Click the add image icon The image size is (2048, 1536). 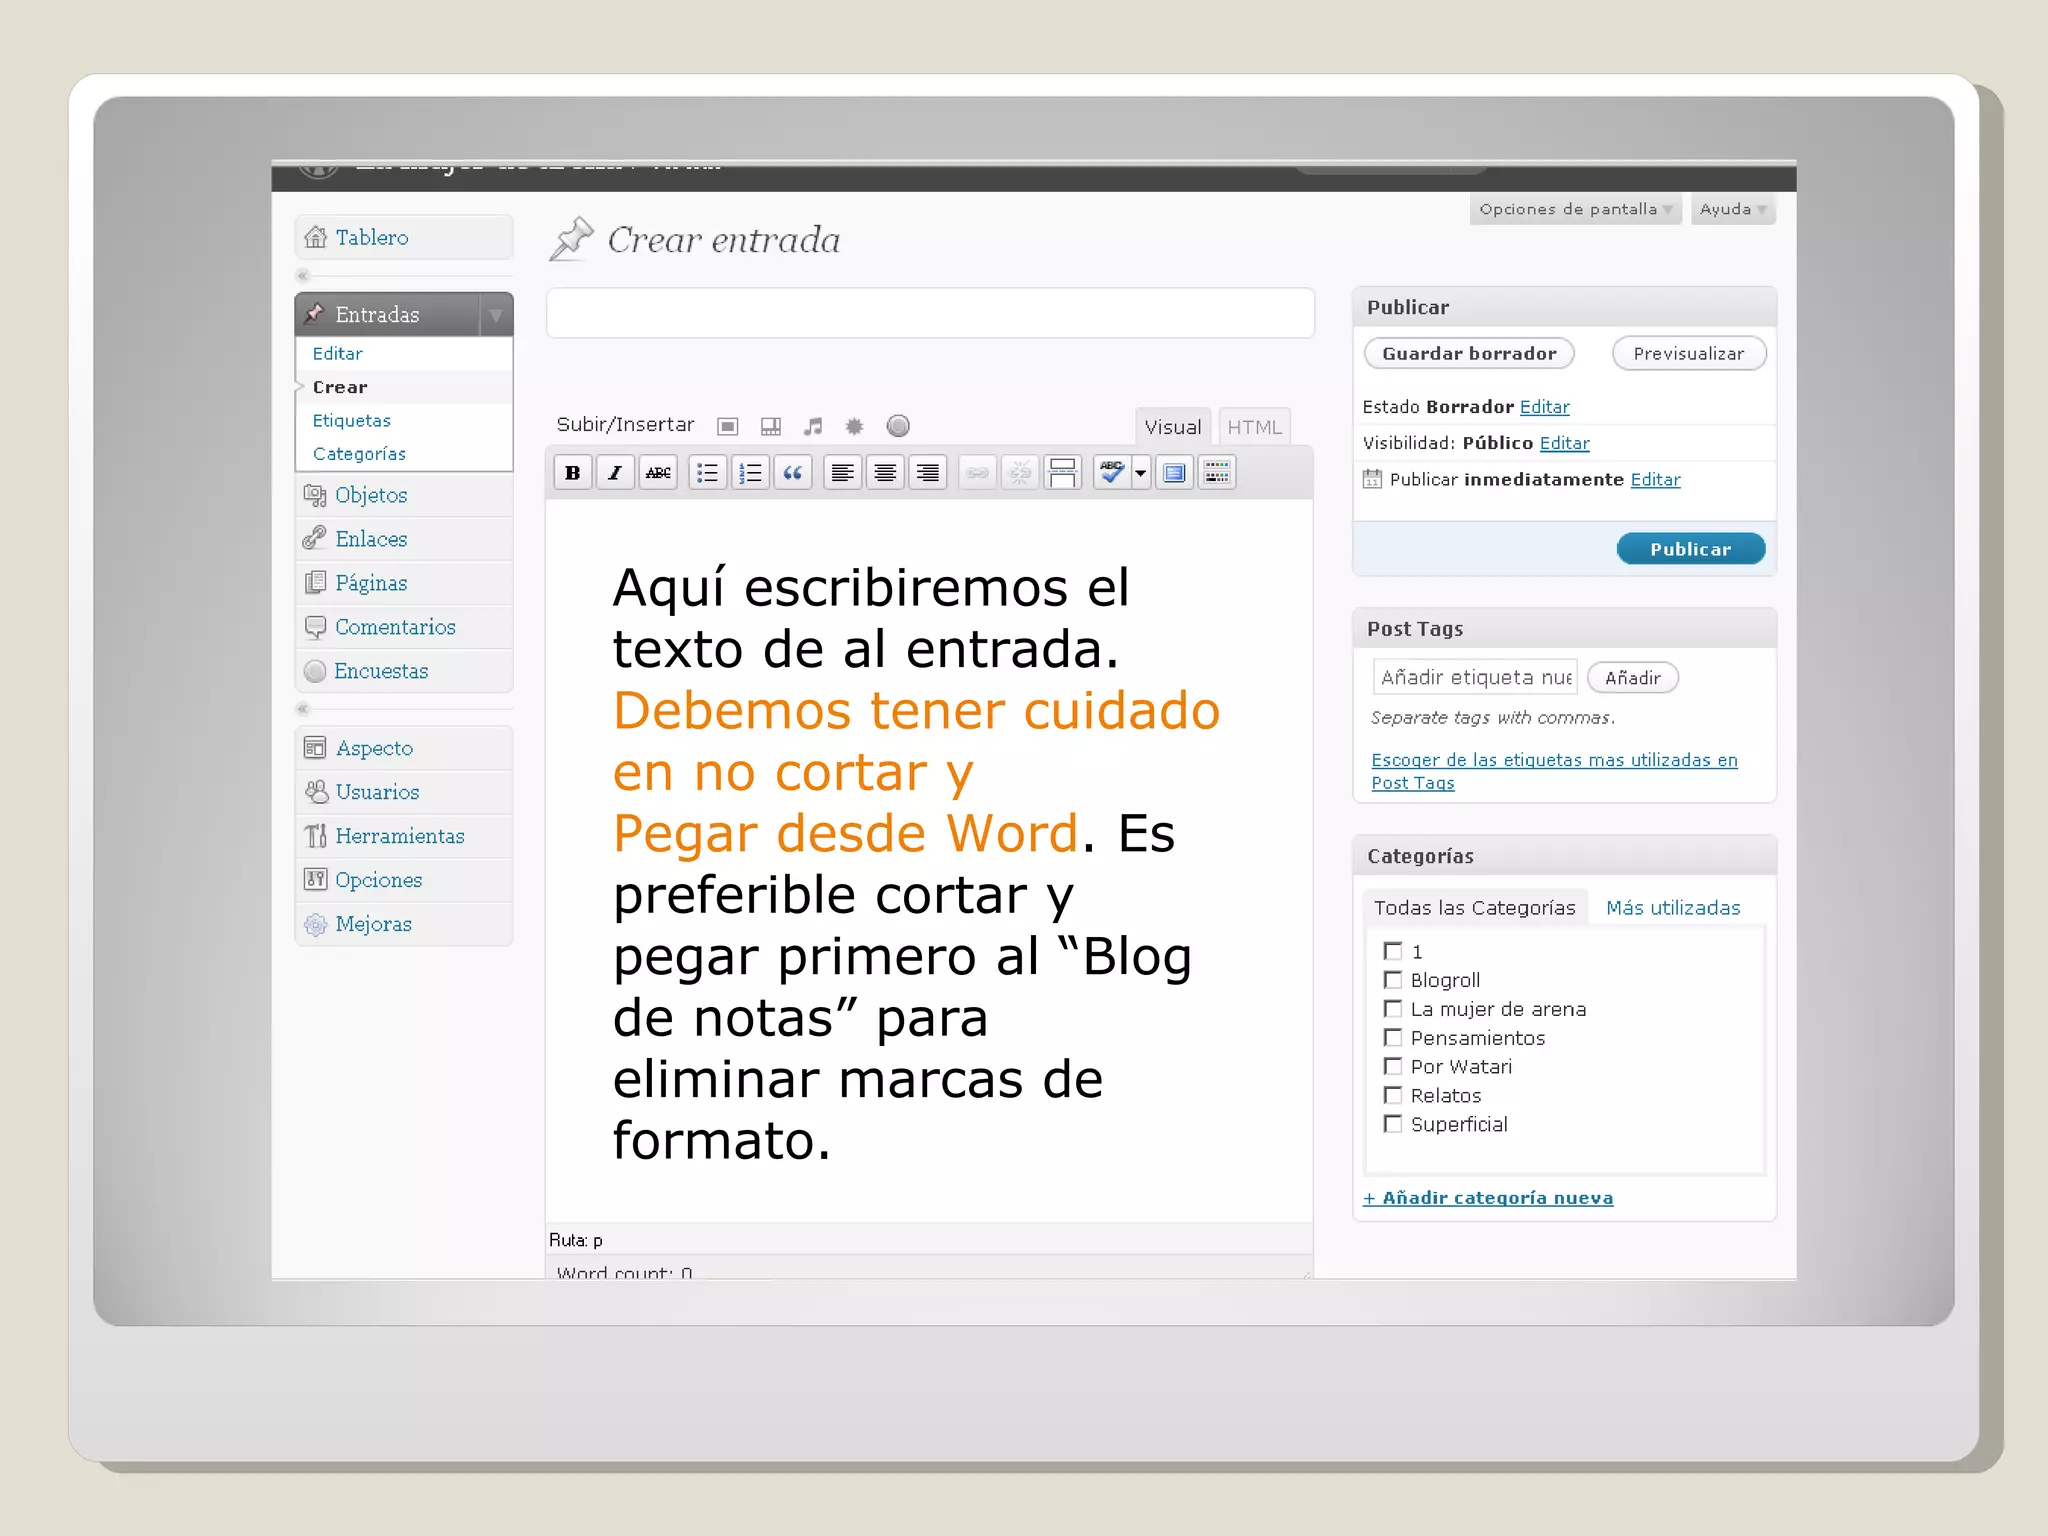tap(728, 427)
